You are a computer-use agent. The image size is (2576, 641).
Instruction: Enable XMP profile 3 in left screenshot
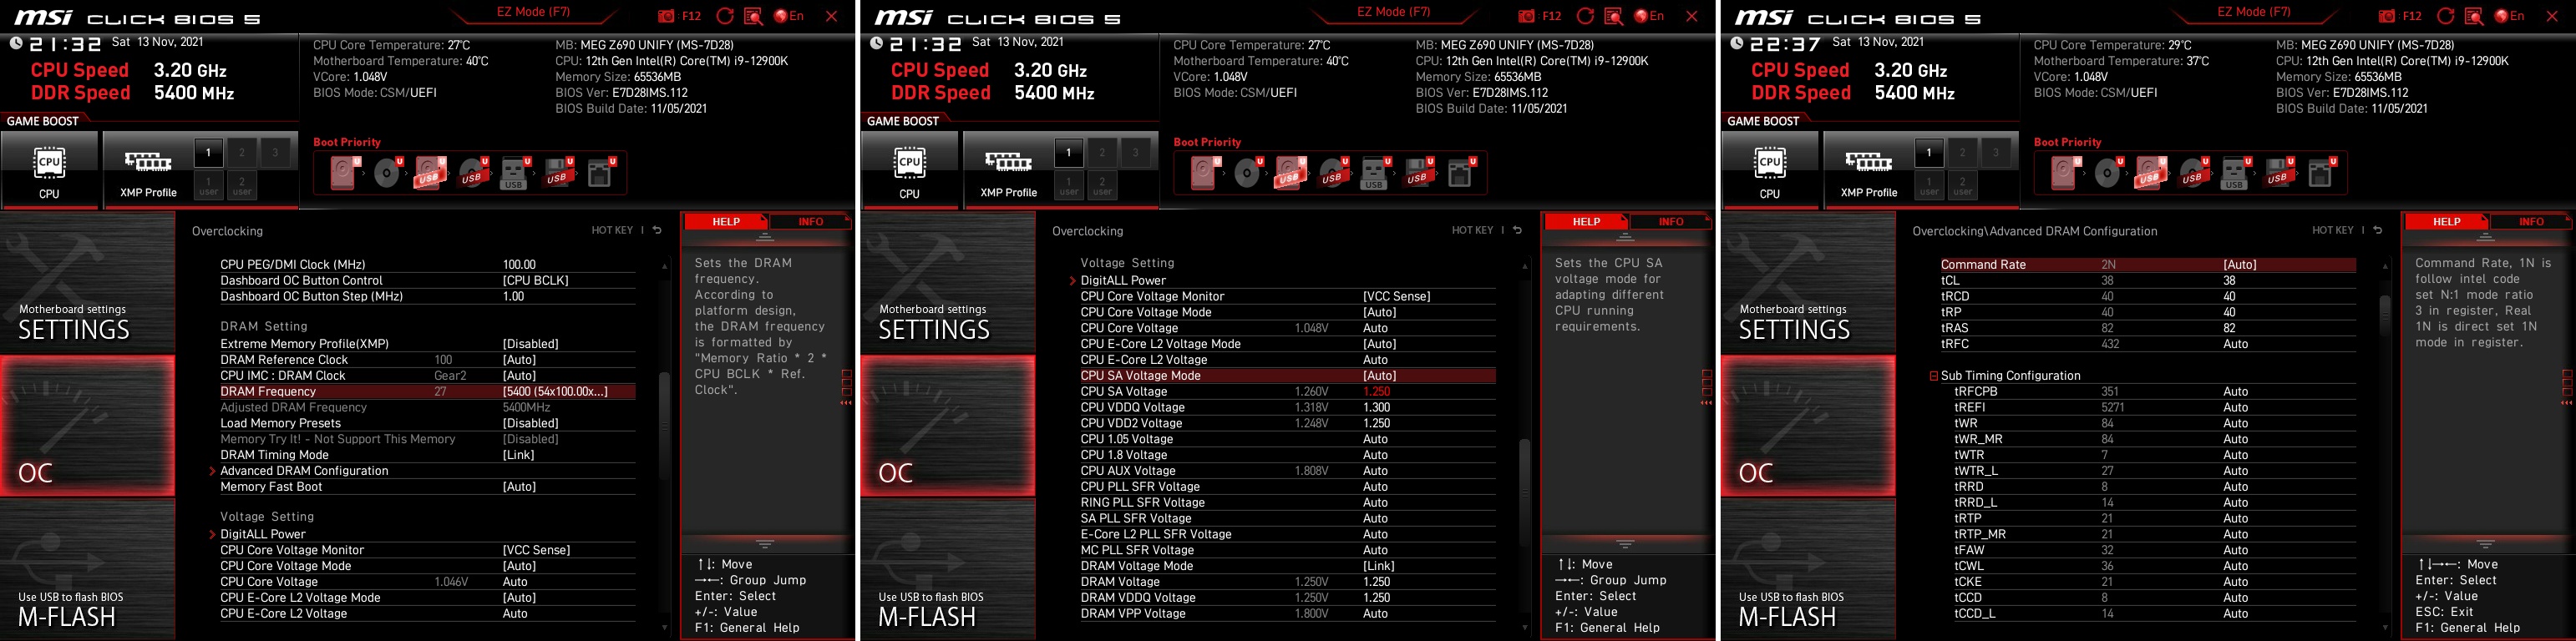[275, 153]
